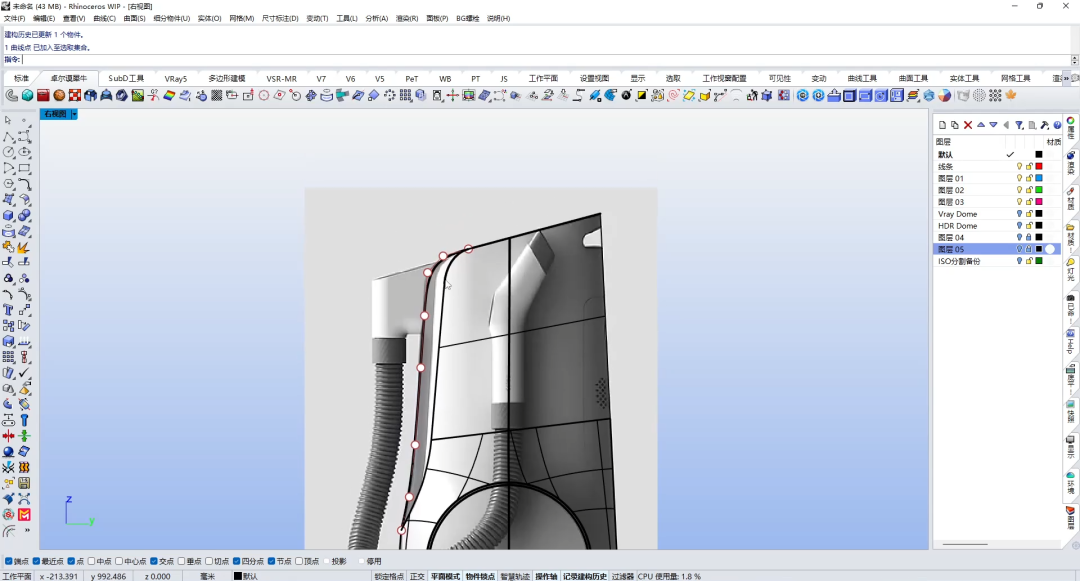Toggle visibility bulb of 线条 layer
The image size is (1080, 581).
(1019, 167)
